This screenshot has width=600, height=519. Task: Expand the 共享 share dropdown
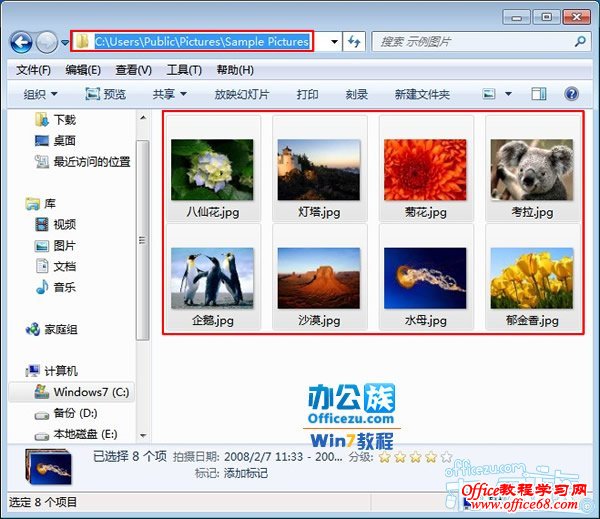(170, 94)
